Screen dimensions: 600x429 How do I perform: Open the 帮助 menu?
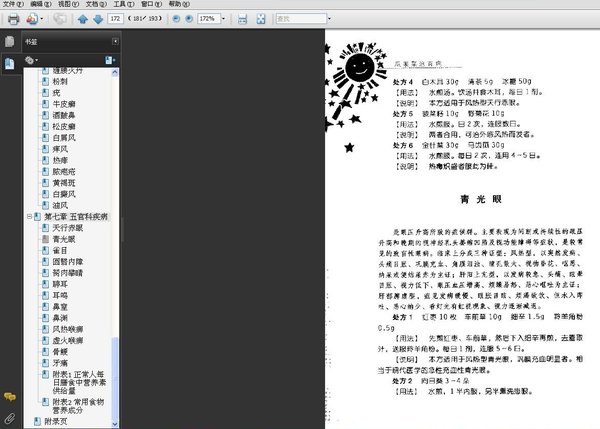click(x=179, y=4)
